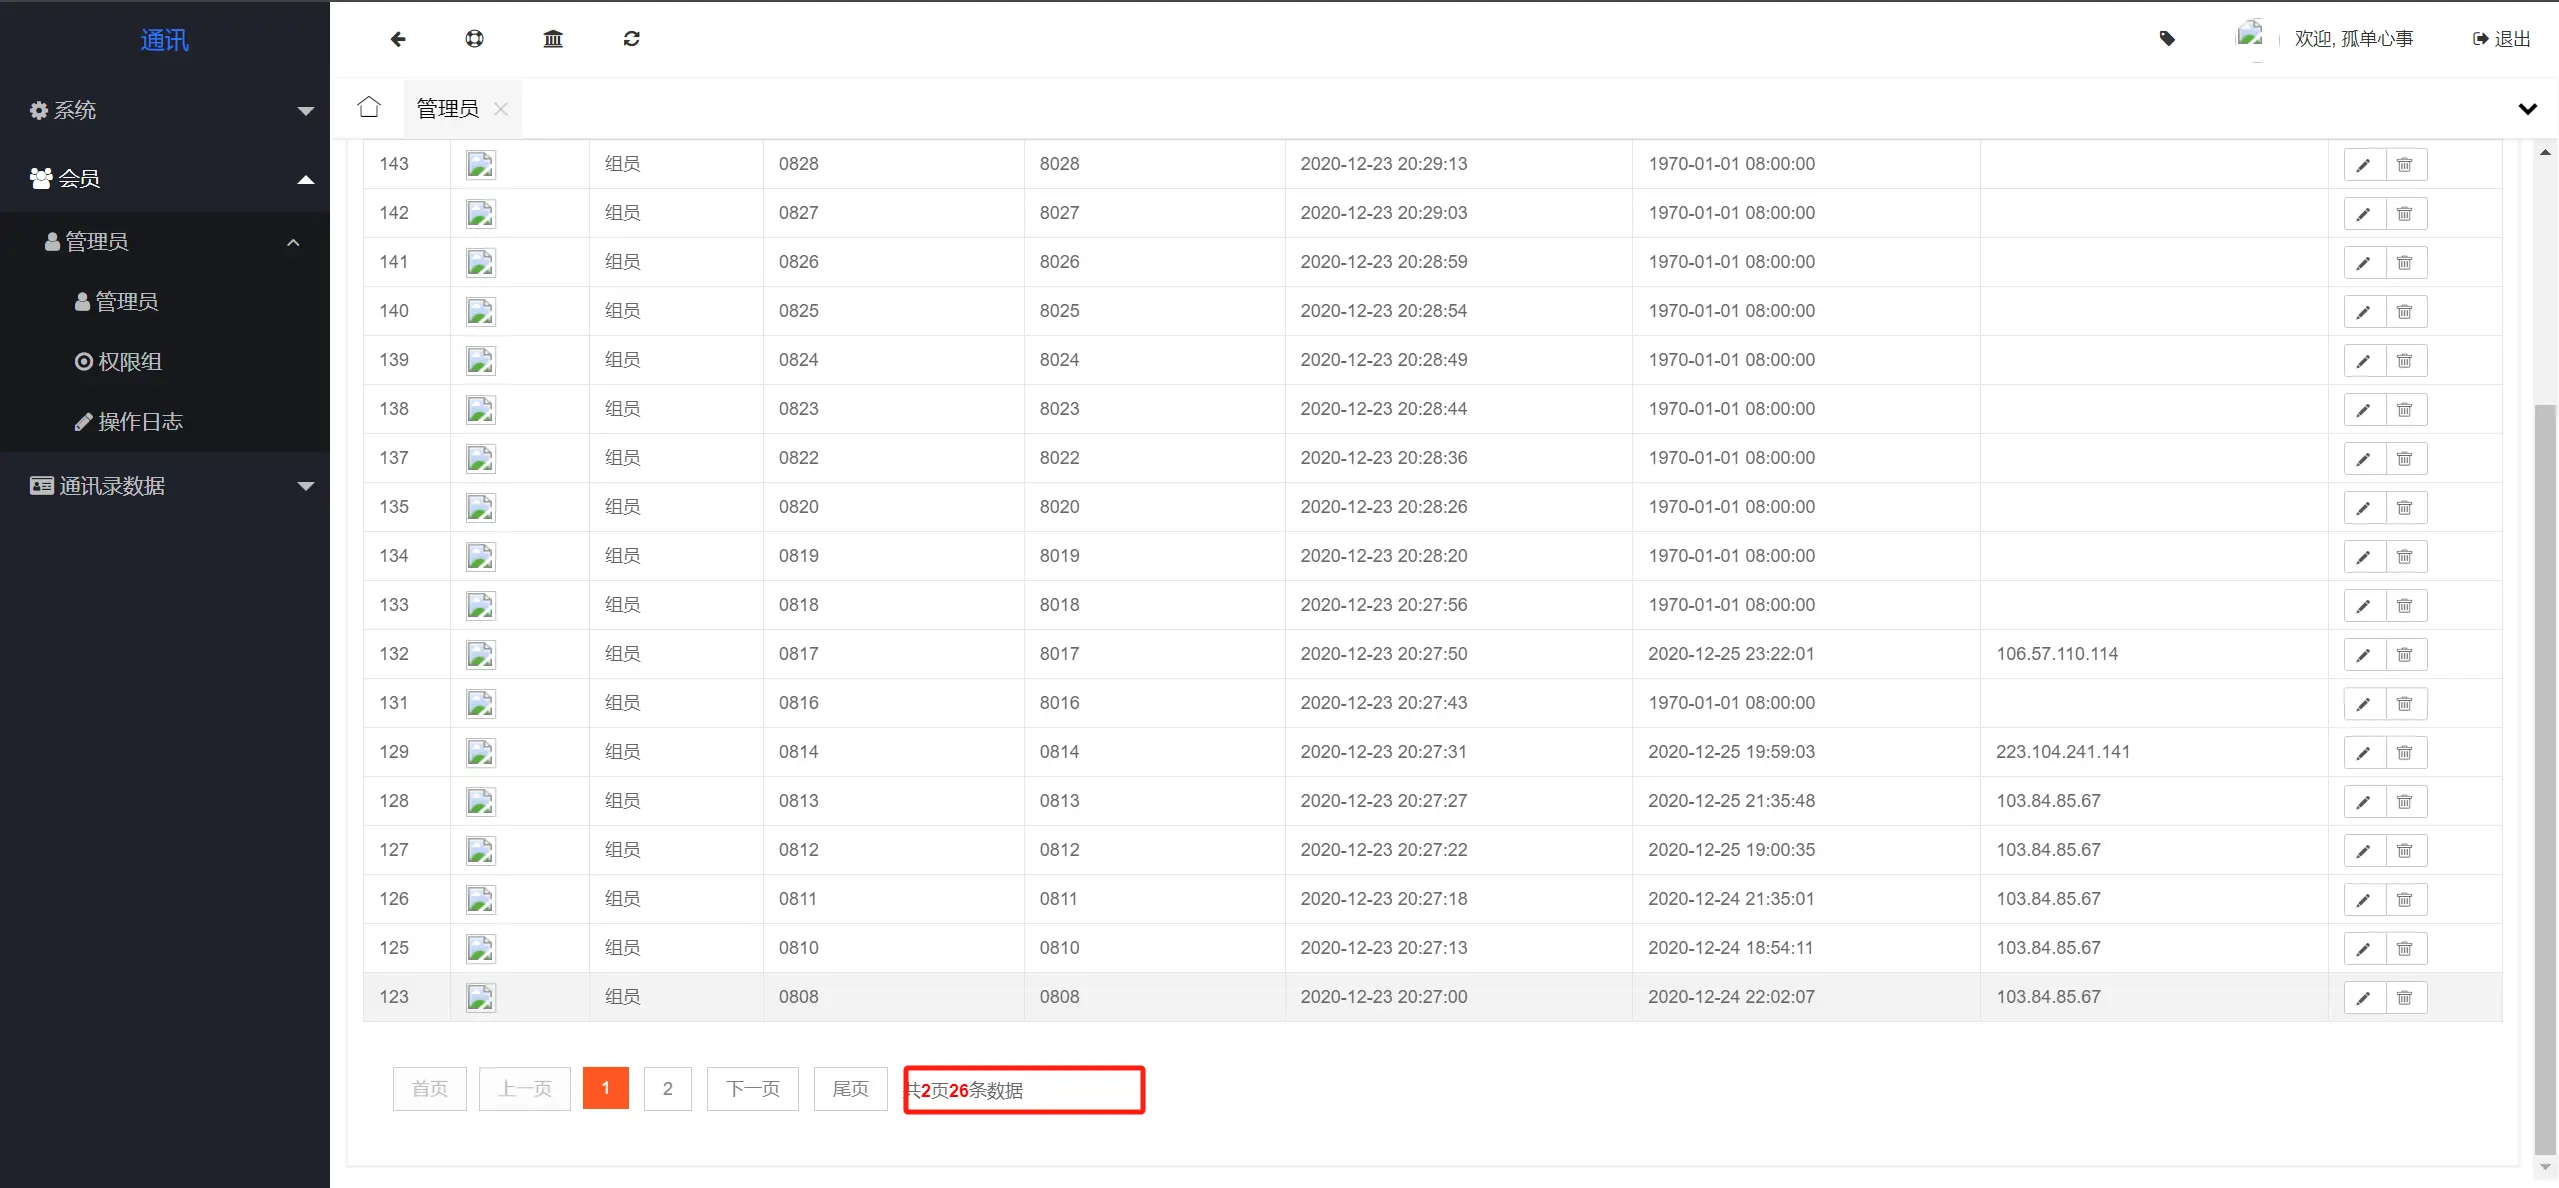This screenshot has height=1188, width=2559.
Task: Open 操作日志 in the sidebar
Action: point(139,422)
